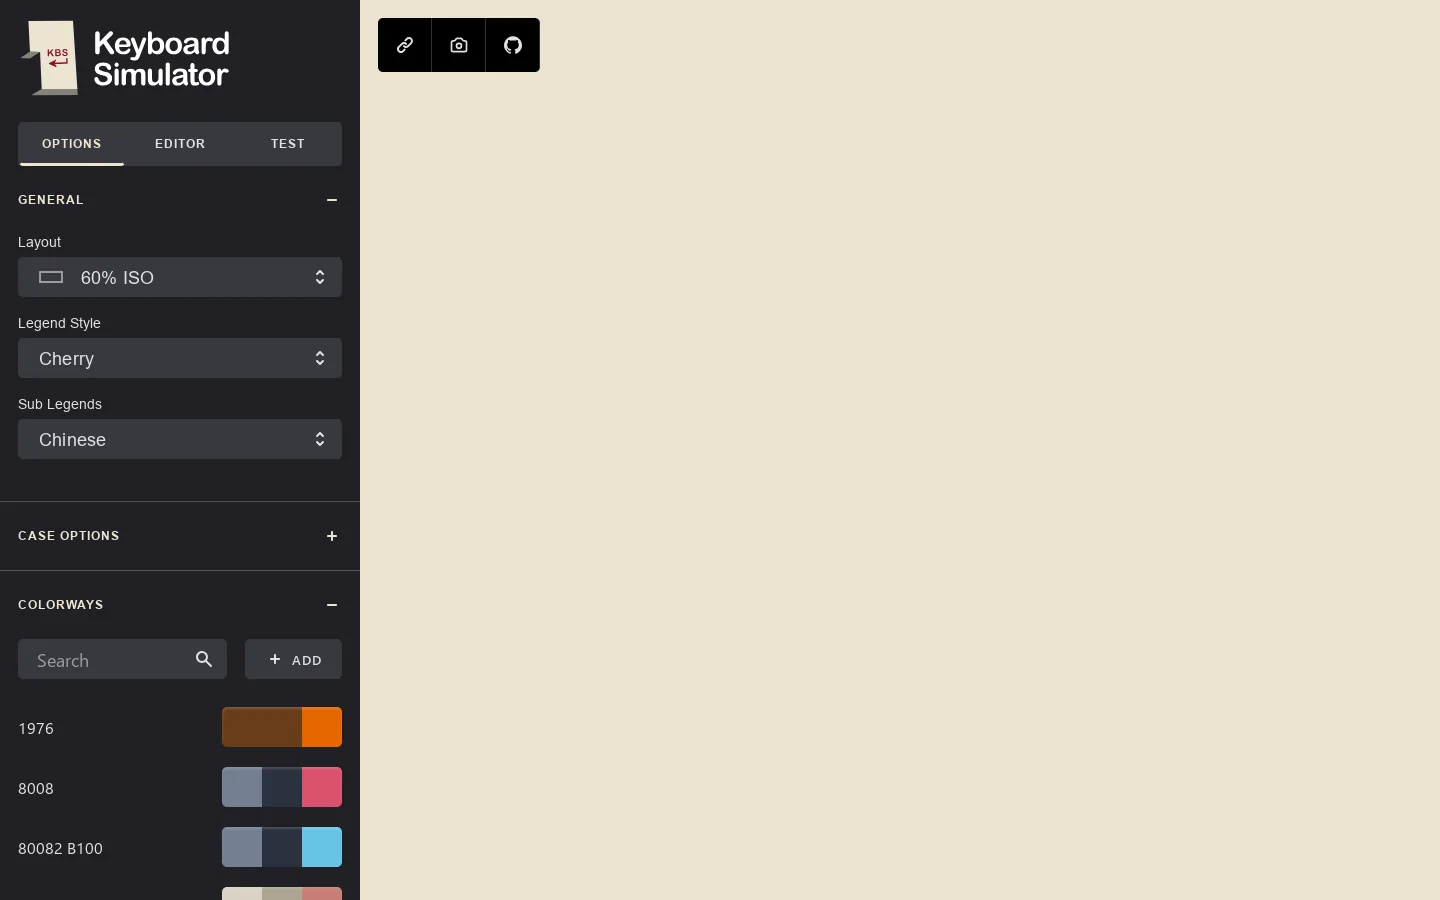Click the copy link icon button
Viewport: 1440px width, 900px height.
point(405,45)
